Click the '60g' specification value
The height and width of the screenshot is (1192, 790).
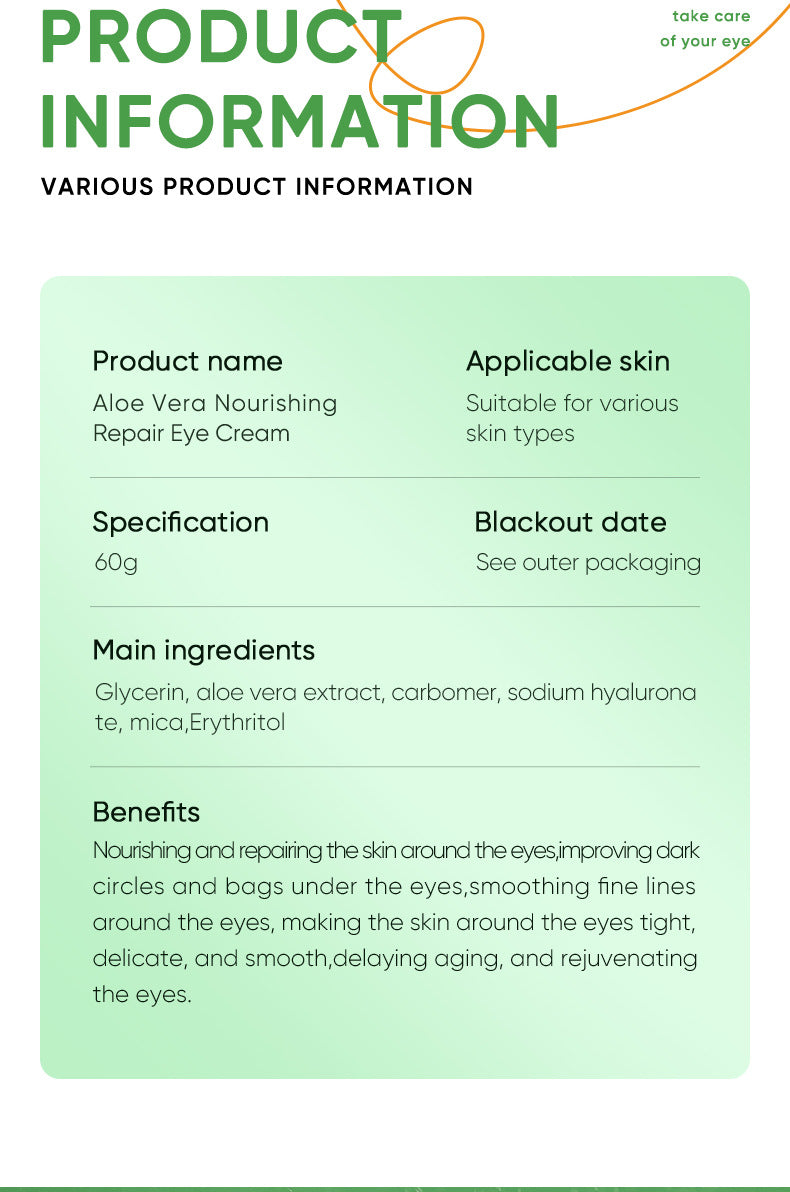(x=116, y=562)
